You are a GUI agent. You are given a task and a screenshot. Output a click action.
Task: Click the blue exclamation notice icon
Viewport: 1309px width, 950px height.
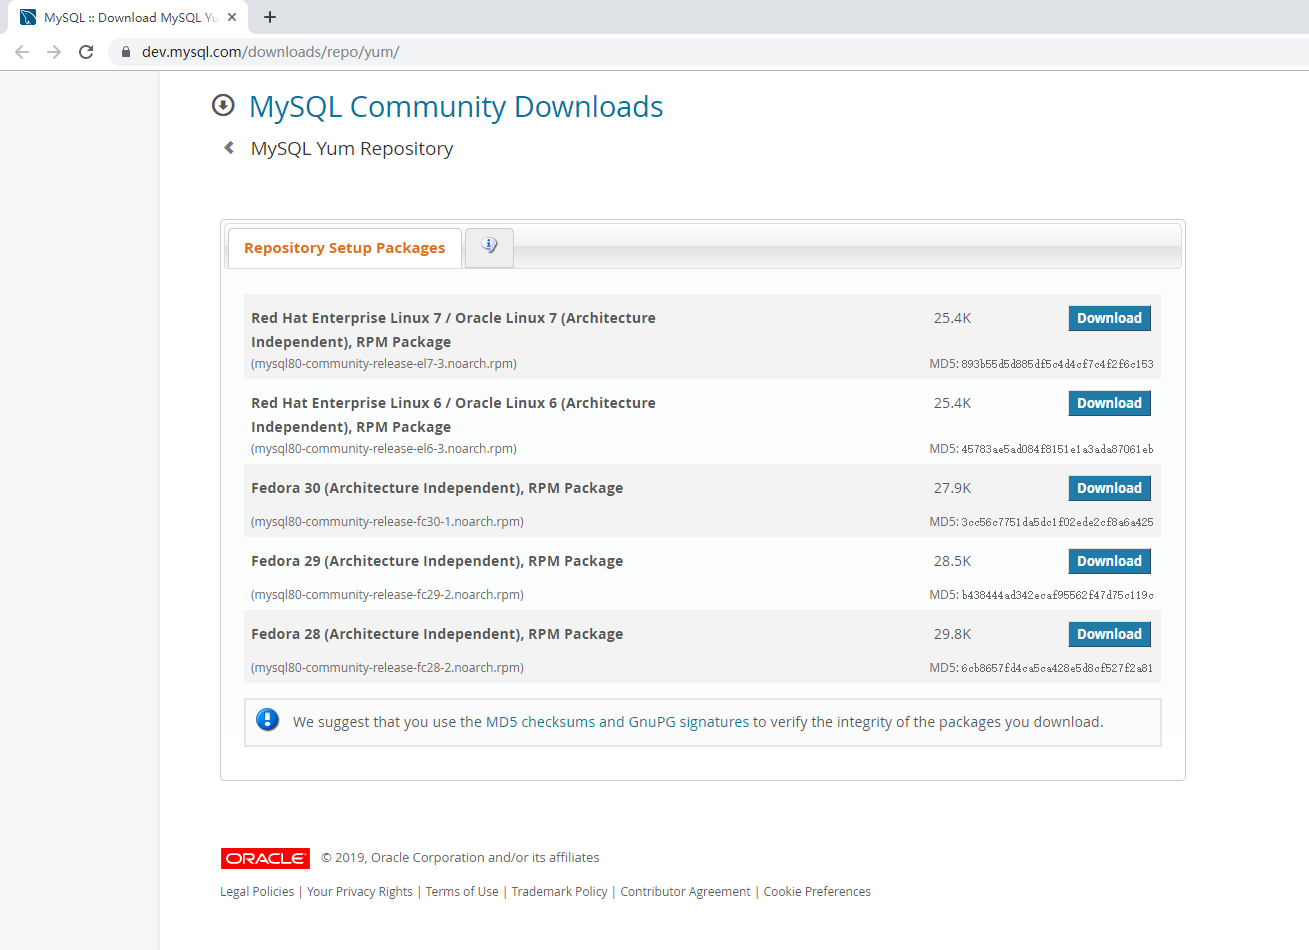pos(268,720)
